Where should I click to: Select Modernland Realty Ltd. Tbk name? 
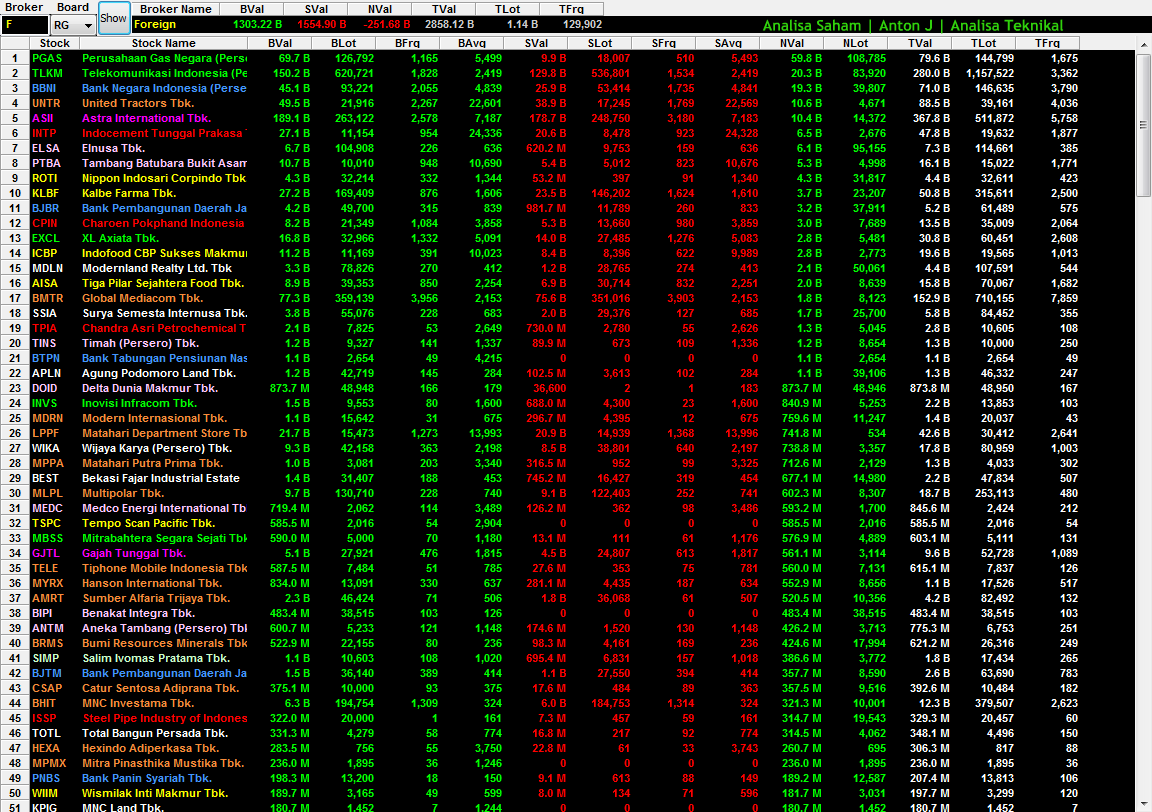click(x=156, y=268)
